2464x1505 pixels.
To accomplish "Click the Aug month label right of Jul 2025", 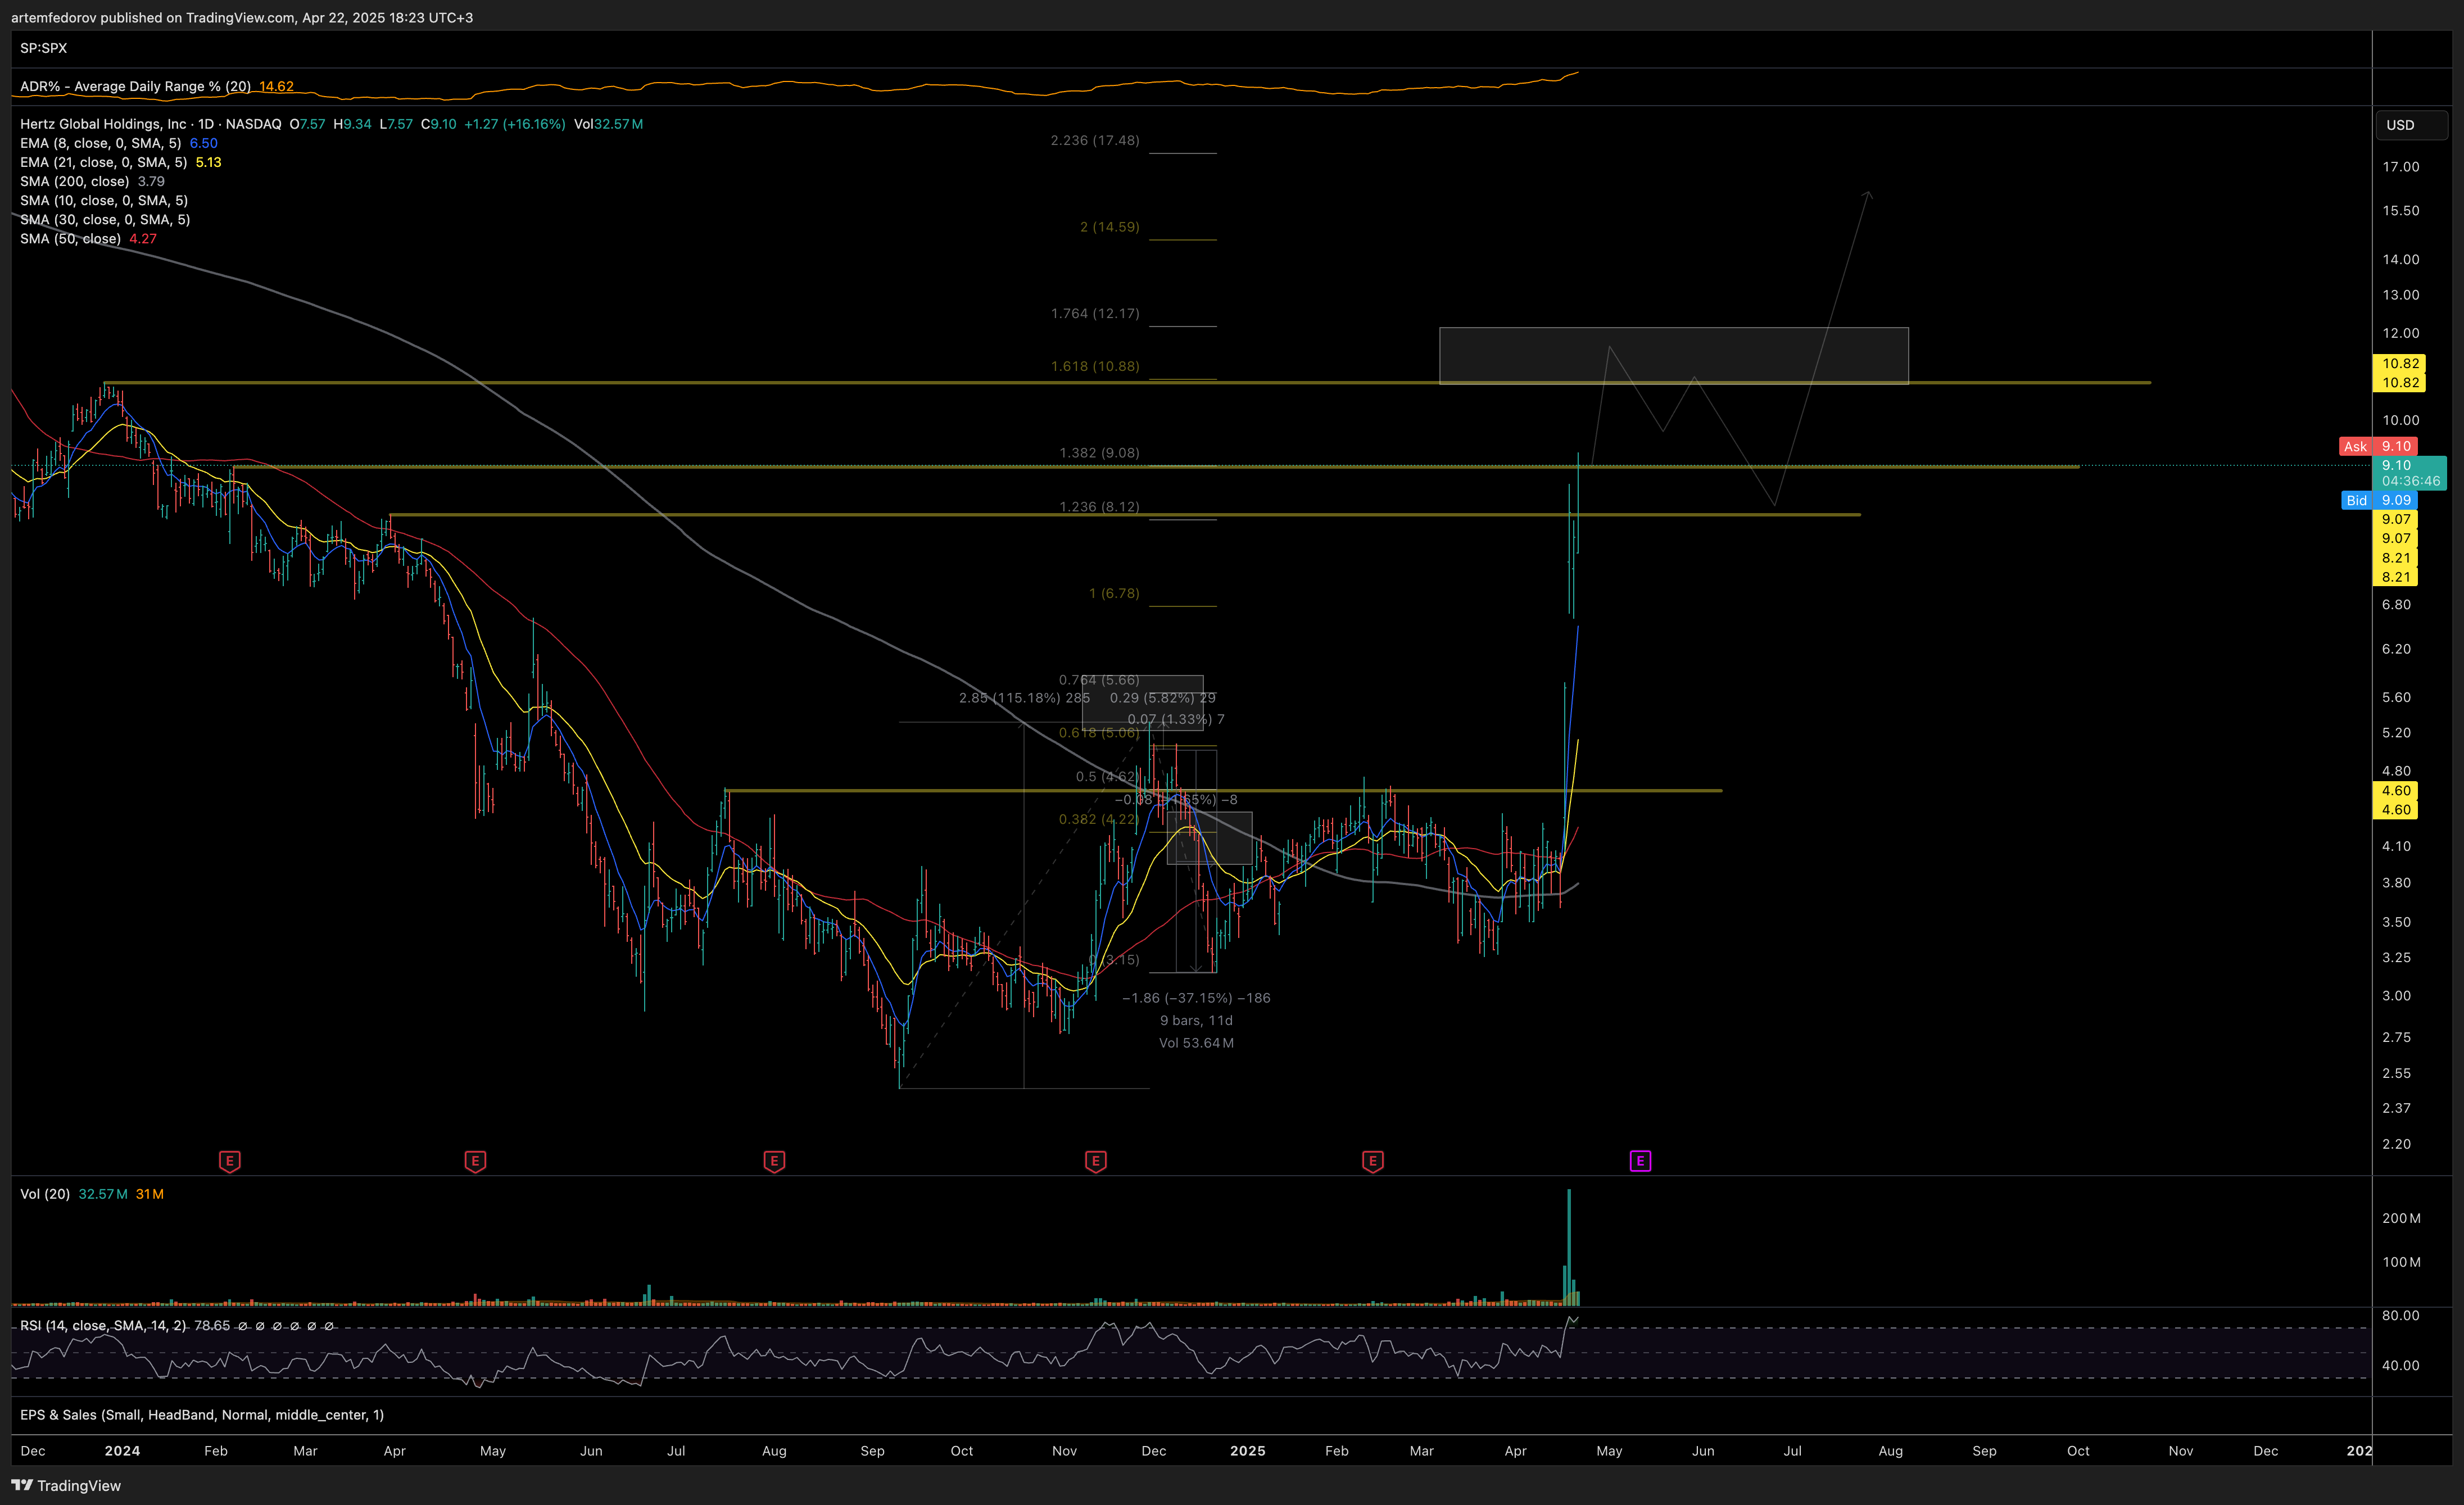I will coord(1890,1450).
